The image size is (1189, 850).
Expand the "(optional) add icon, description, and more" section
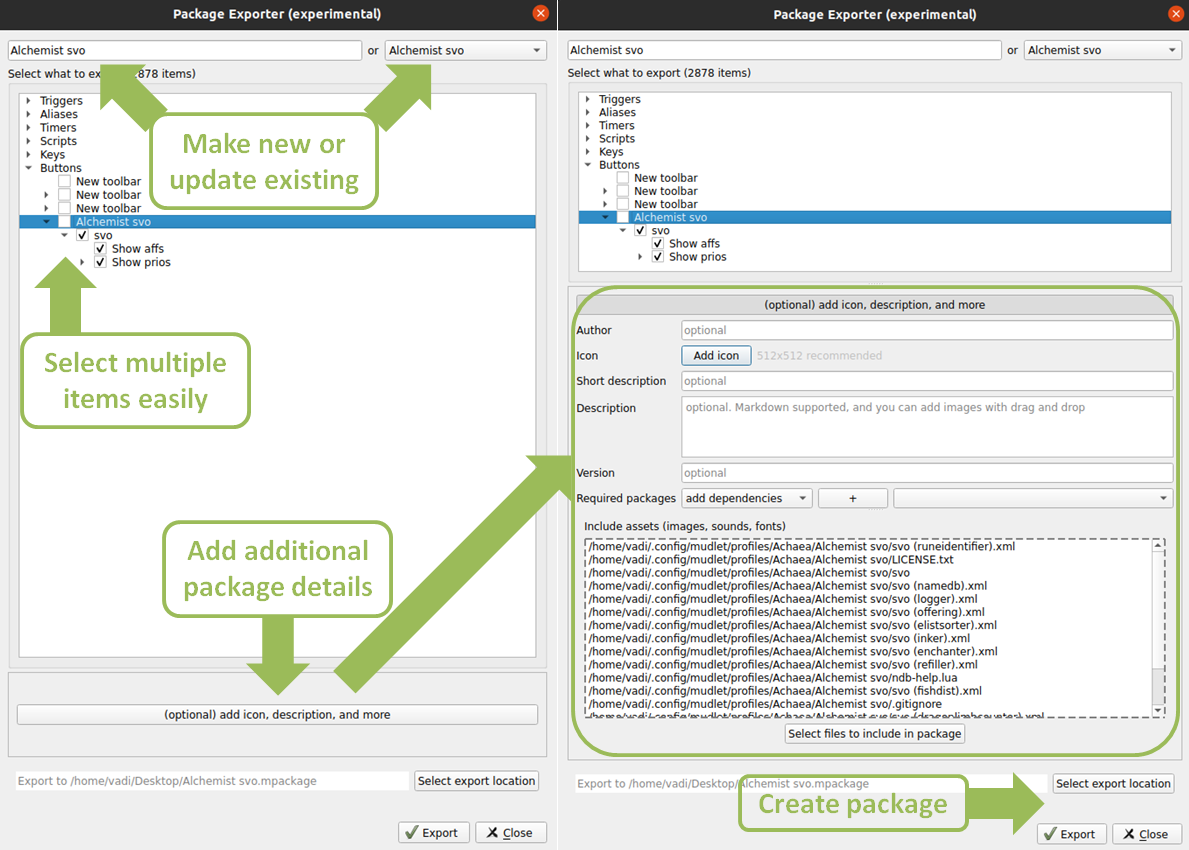(x=277, y=714)
